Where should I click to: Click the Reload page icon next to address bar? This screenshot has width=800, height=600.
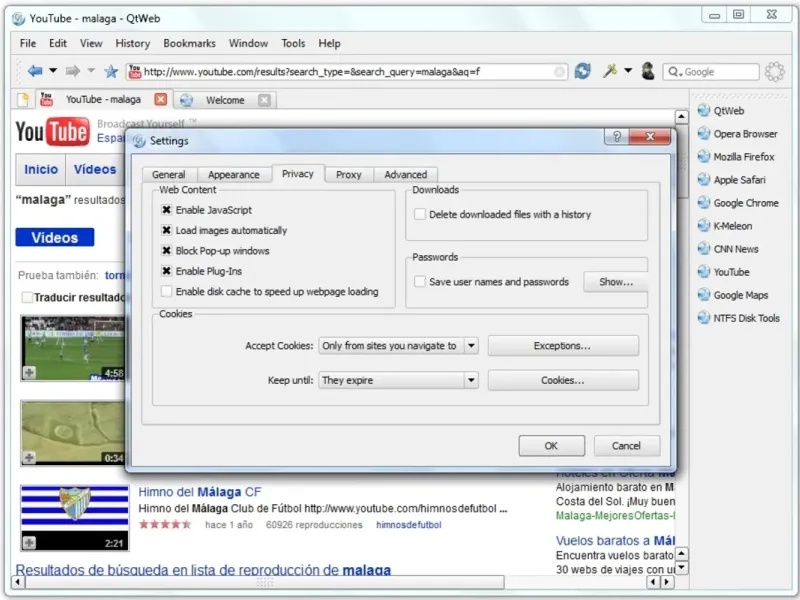[x=582, y=71]
